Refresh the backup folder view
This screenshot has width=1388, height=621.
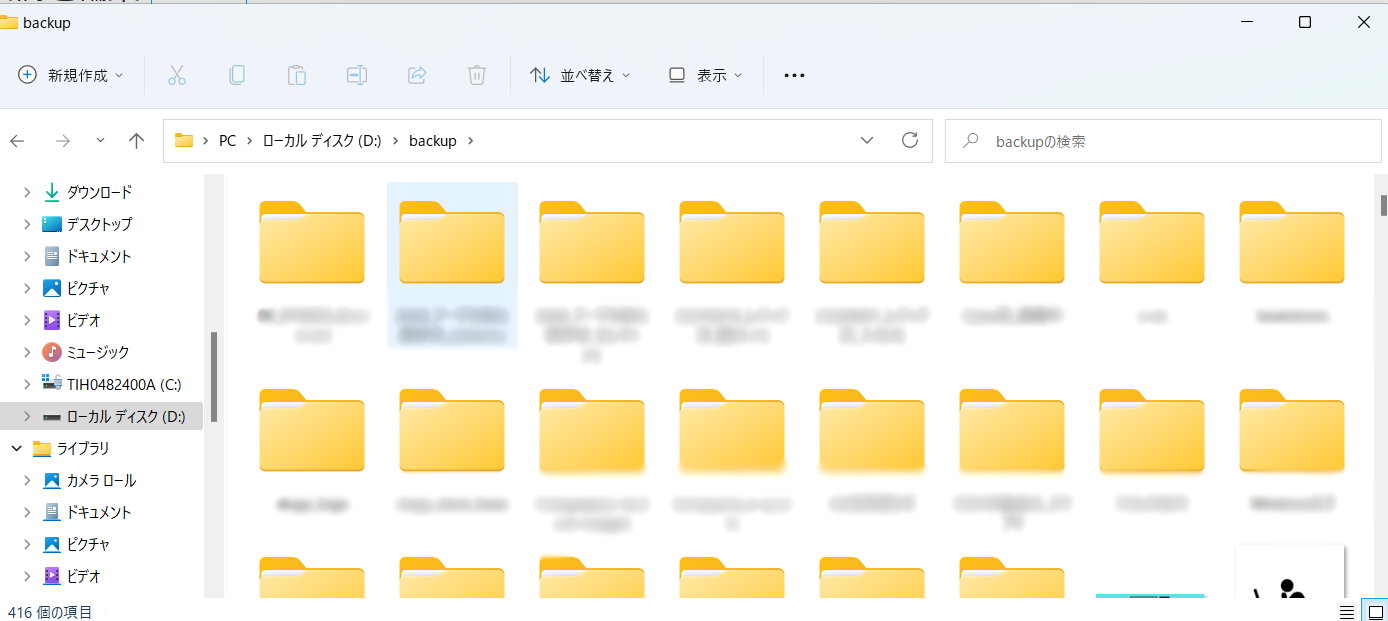[x=909, y=141]
